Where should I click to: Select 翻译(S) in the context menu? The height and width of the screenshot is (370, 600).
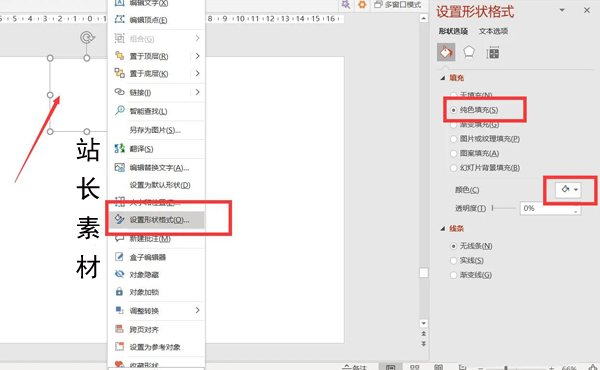tap(156, 149)
